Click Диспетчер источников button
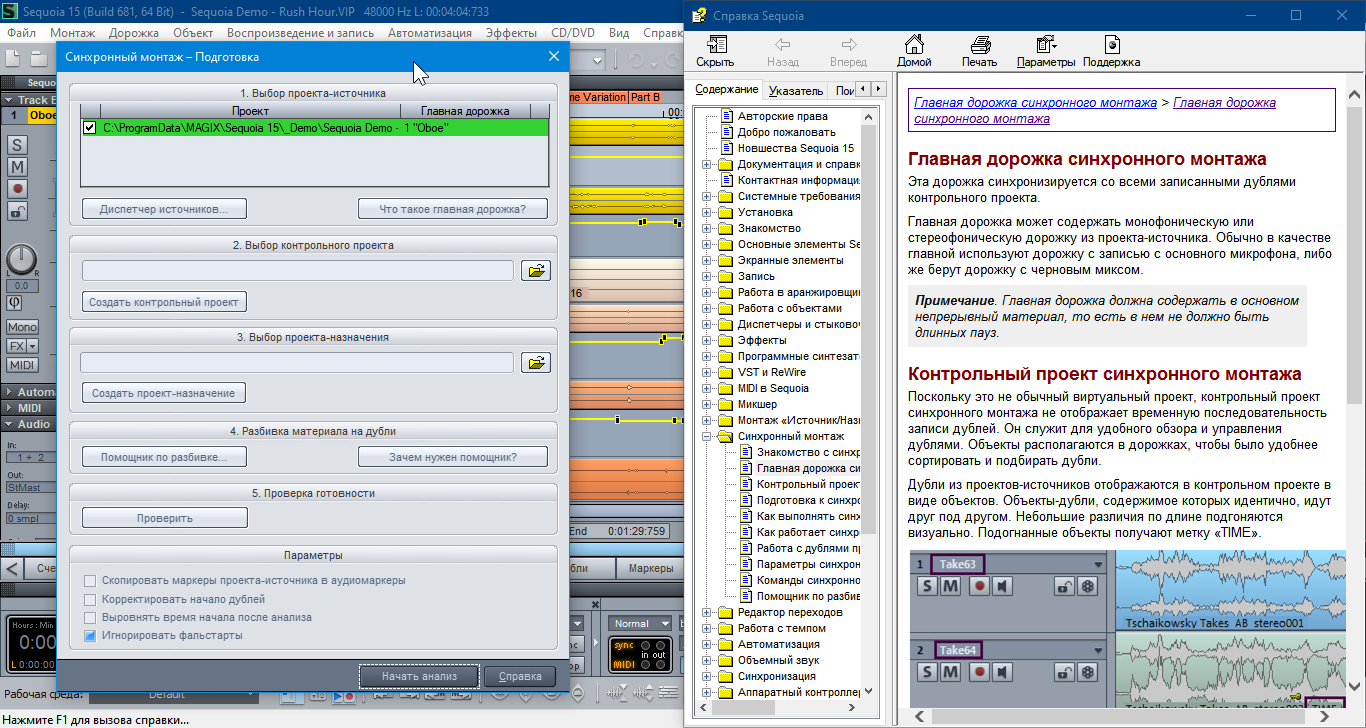This screenshot has width=1366, height=728. coord(164,209)
